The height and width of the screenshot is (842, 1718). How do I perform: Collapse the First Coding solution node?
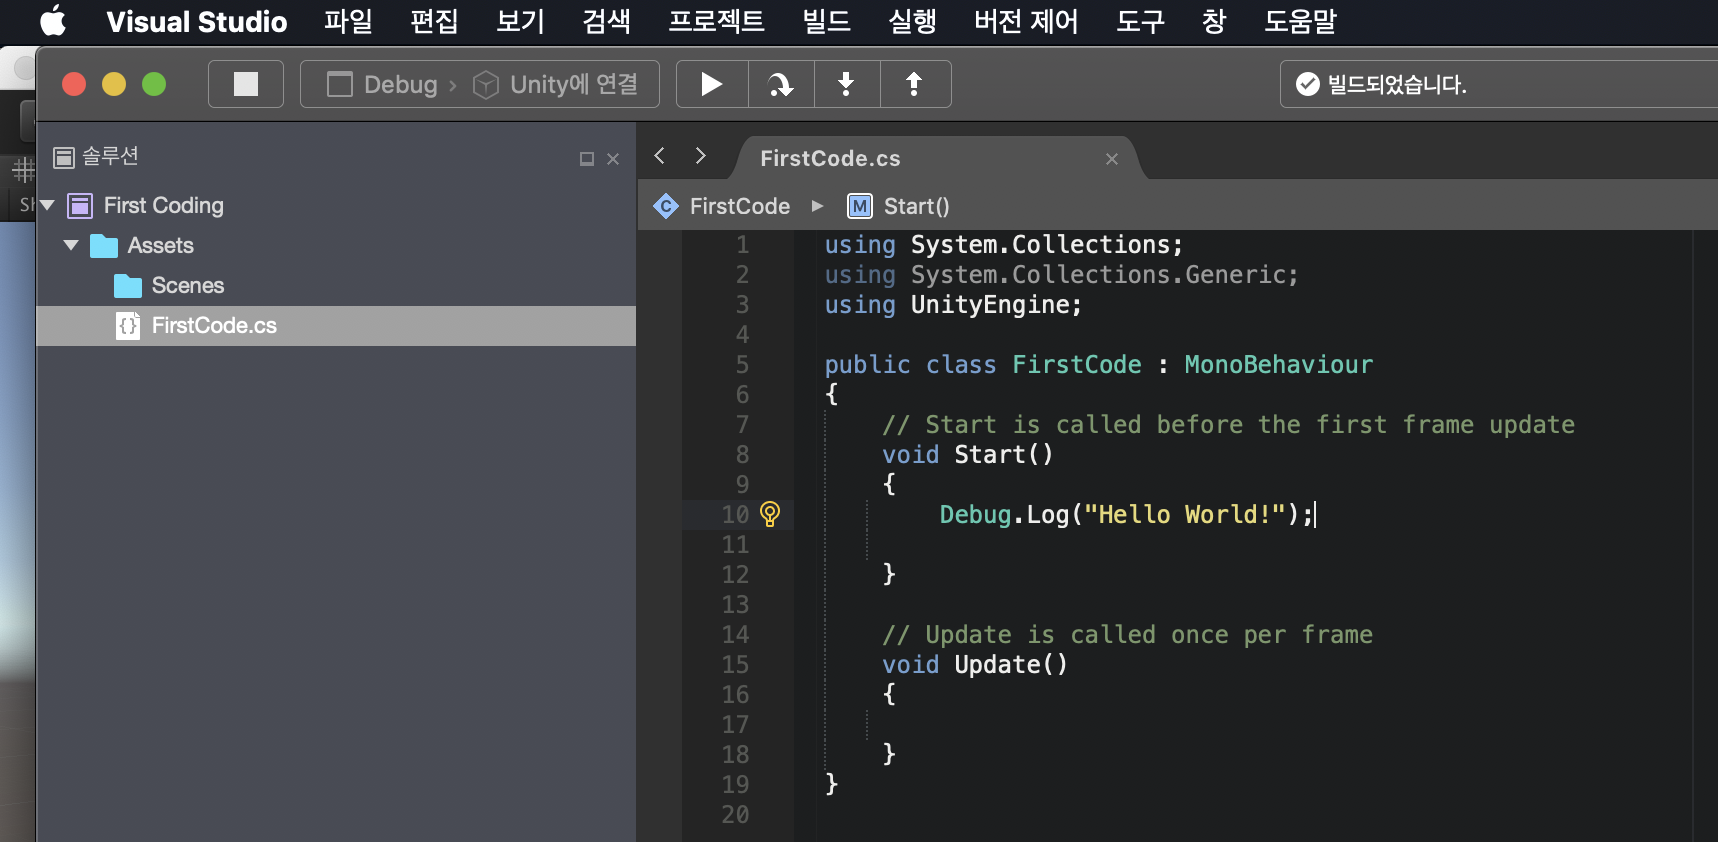[x=46, y=205]
